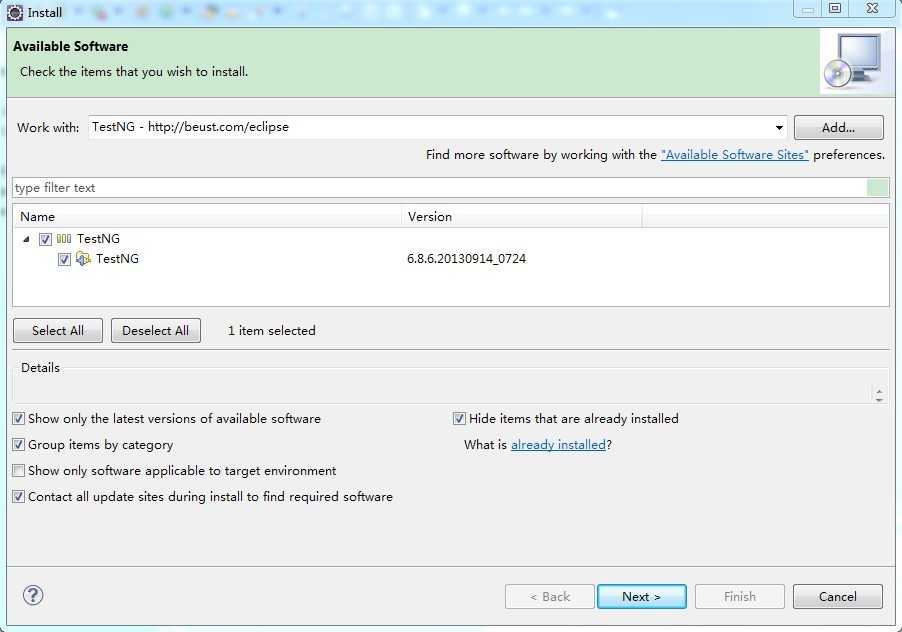Uncheck the TestNG 6.8.6 feature checkbox
Image resolution: width=902 pixels, height=632 pixels.
click(x=64, y=259)
